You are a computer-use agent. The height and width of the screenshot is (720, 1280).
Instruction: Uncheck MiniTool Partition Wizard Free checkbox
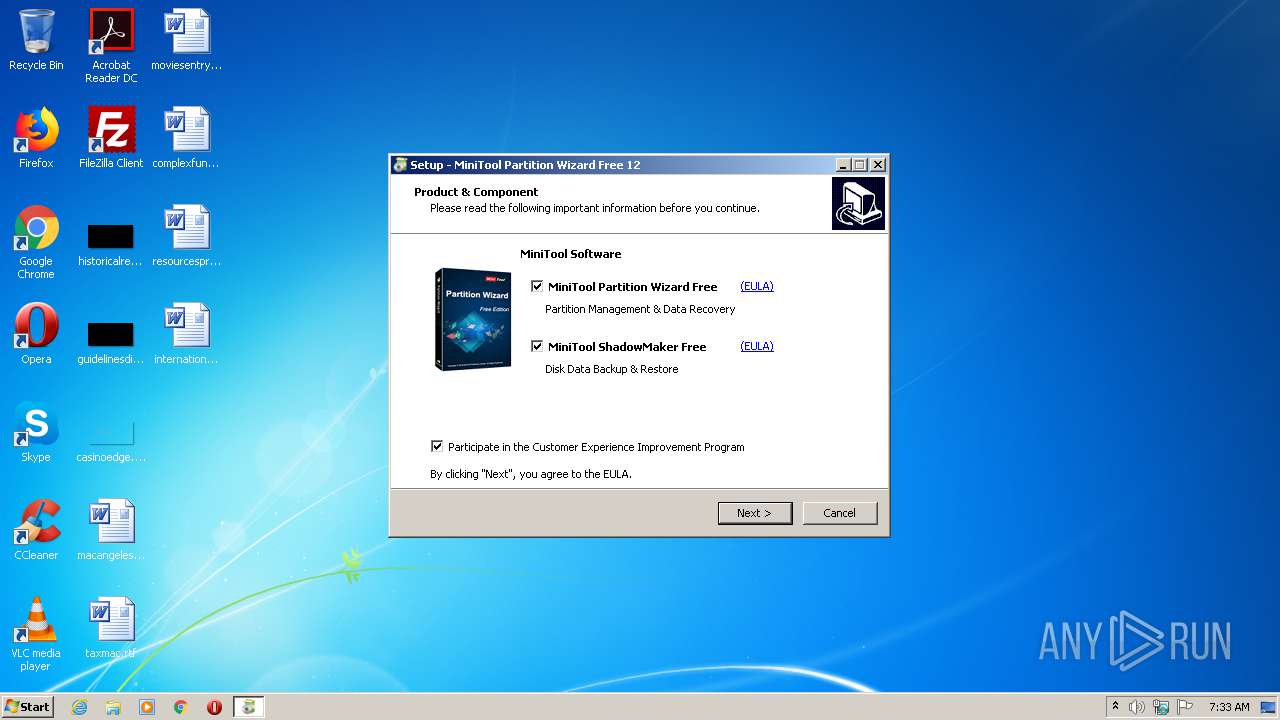537,287
